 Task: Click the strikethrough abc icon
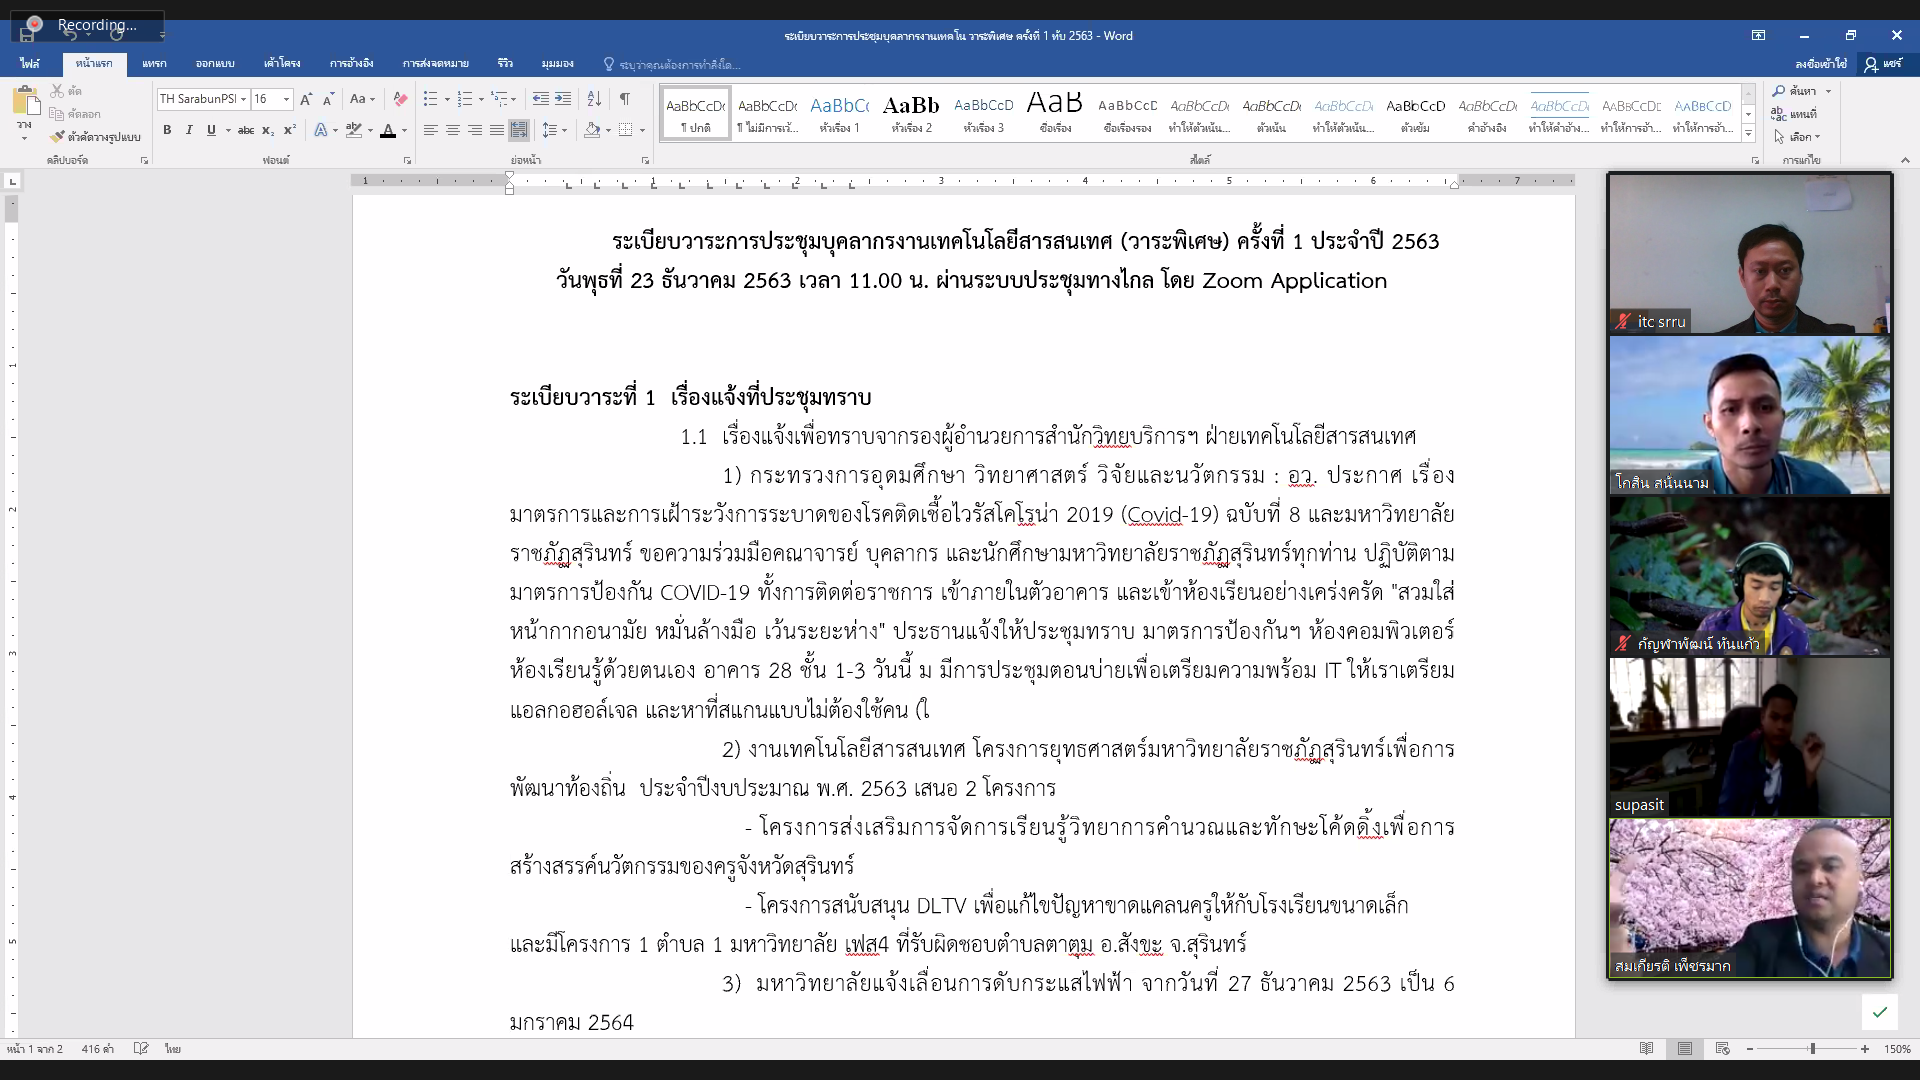point(245,130)
